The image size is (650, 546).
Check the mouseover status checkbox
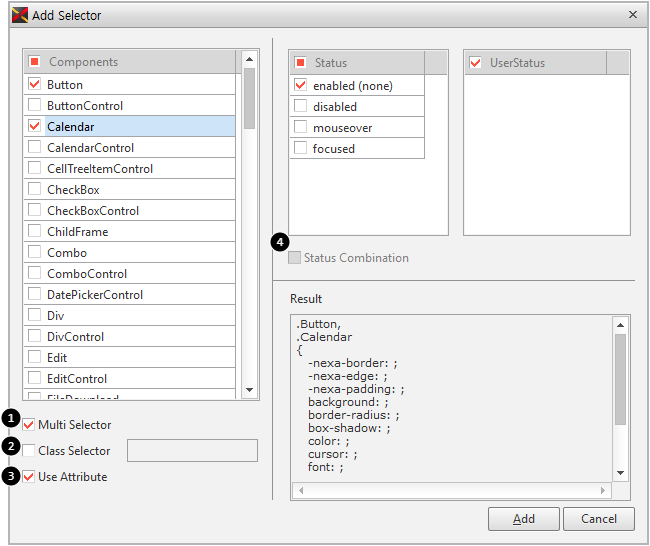click(301, 128)
